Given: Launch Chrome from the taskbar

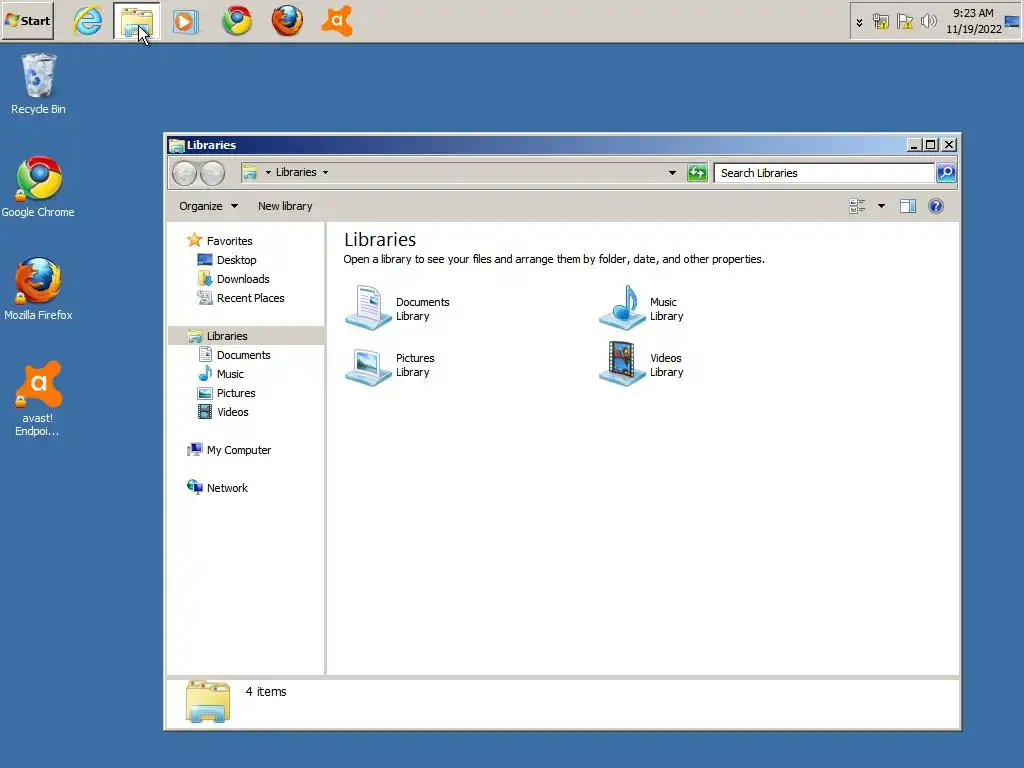Looking at the screenshot, I should tap(236, 21).
